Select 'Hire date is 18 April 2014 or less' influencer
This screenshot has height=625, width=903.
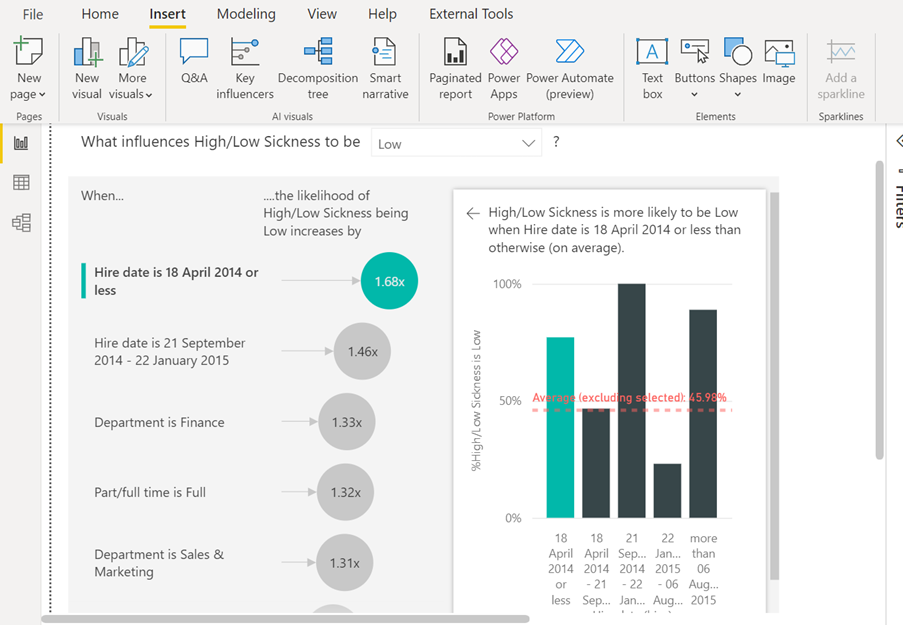176,281
